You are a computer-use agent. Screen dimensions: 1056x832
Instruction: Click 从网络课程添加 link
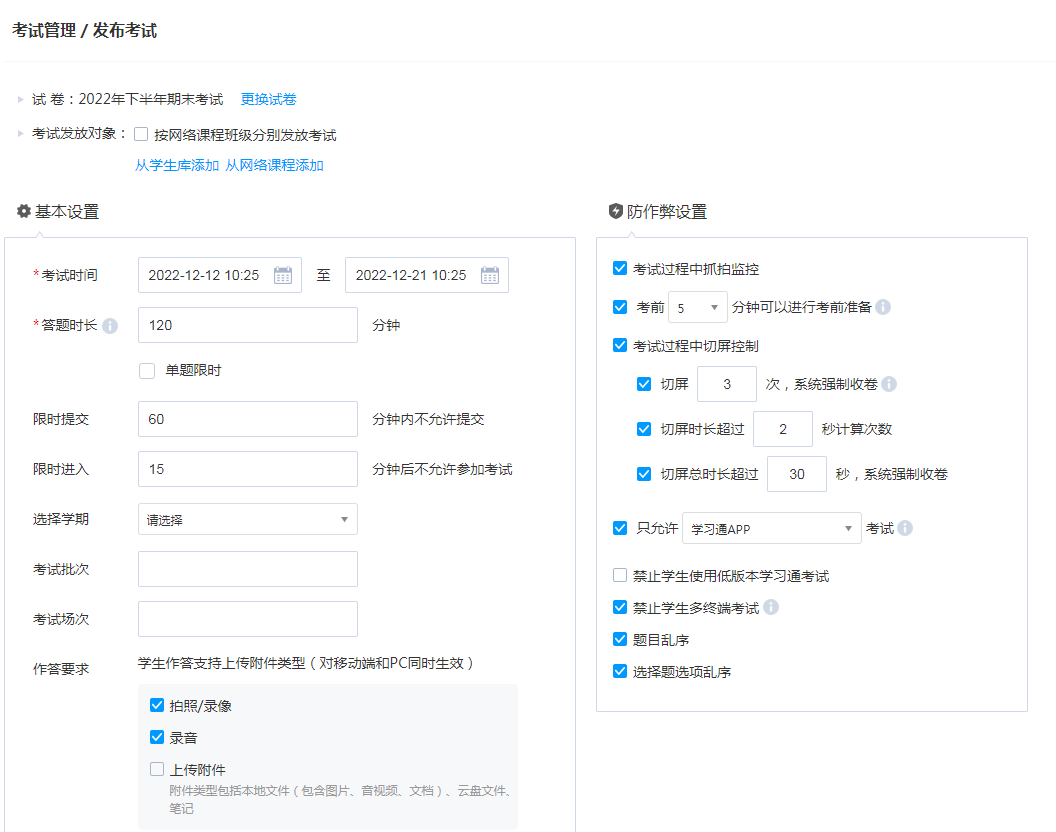tap(274, 166)
